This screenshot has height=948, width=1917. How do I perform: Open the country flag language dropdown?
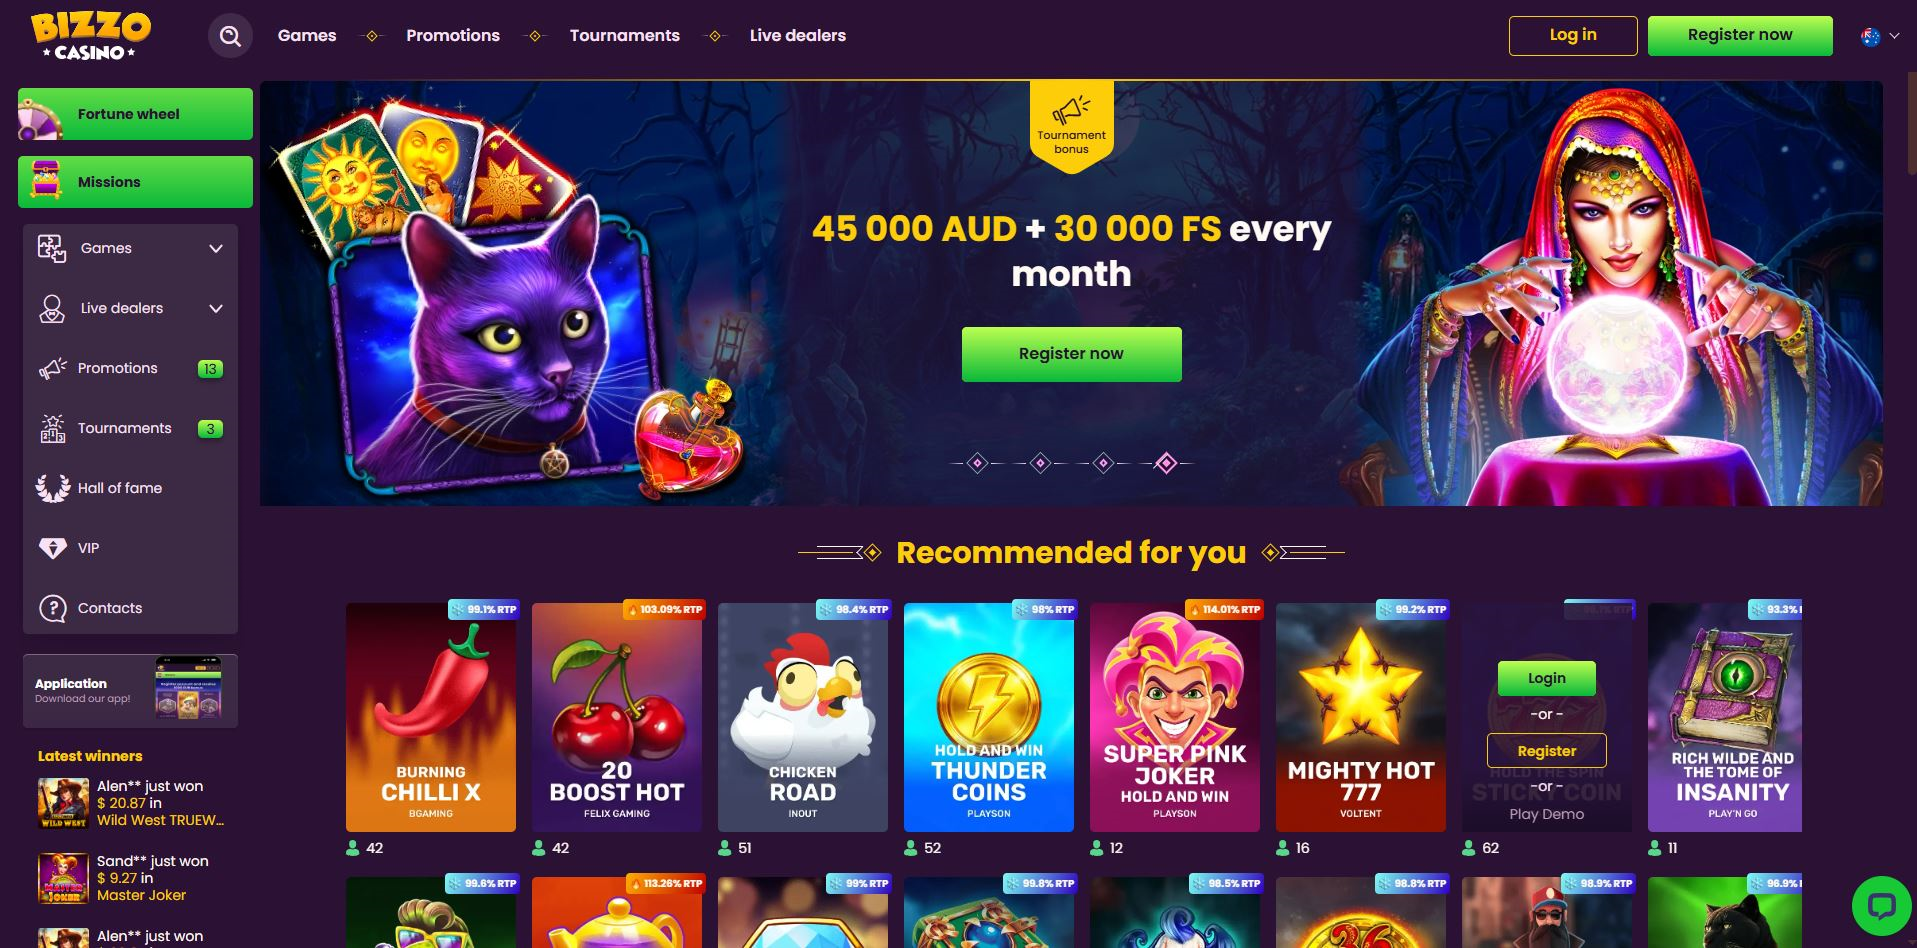(1879, 36)
